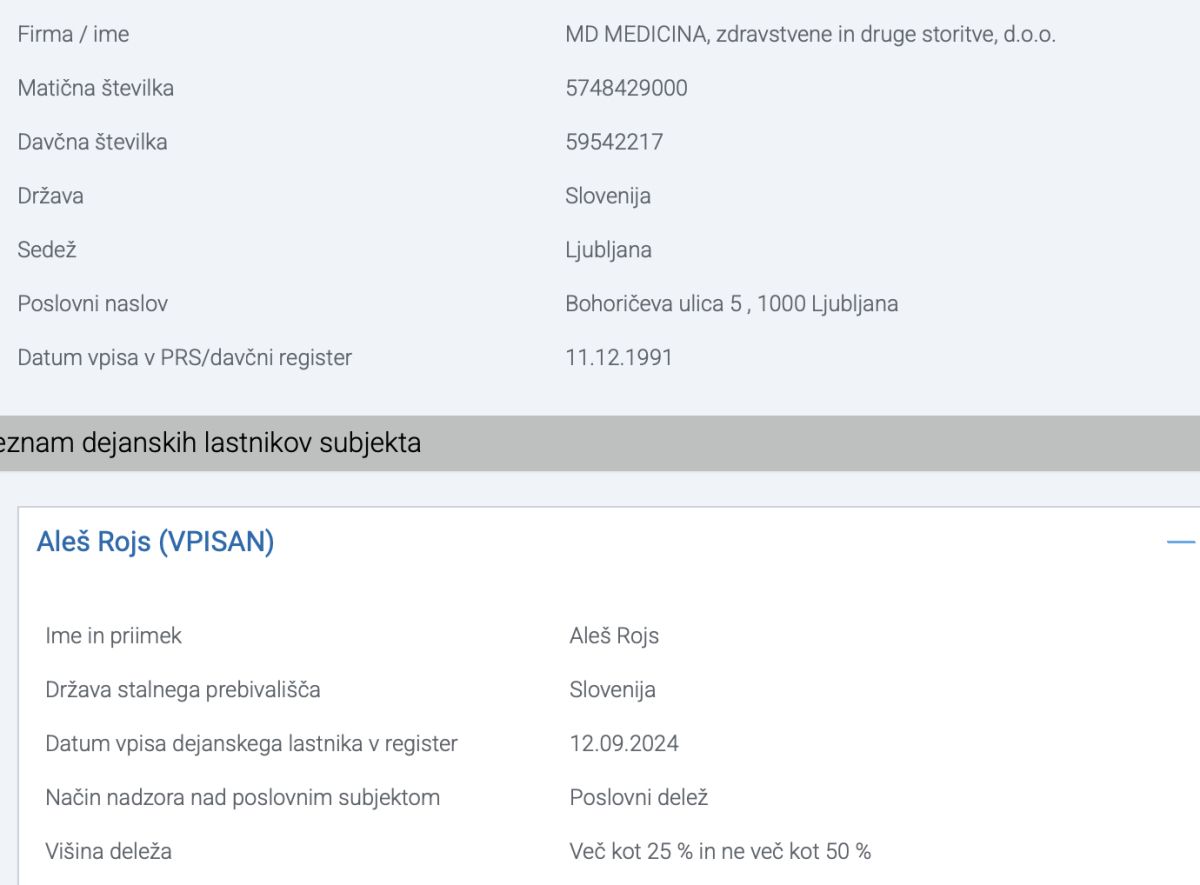Click the Matična številka value 5748429000
The width and height of the screenshot is (1200, 885).
coord(626,88)
